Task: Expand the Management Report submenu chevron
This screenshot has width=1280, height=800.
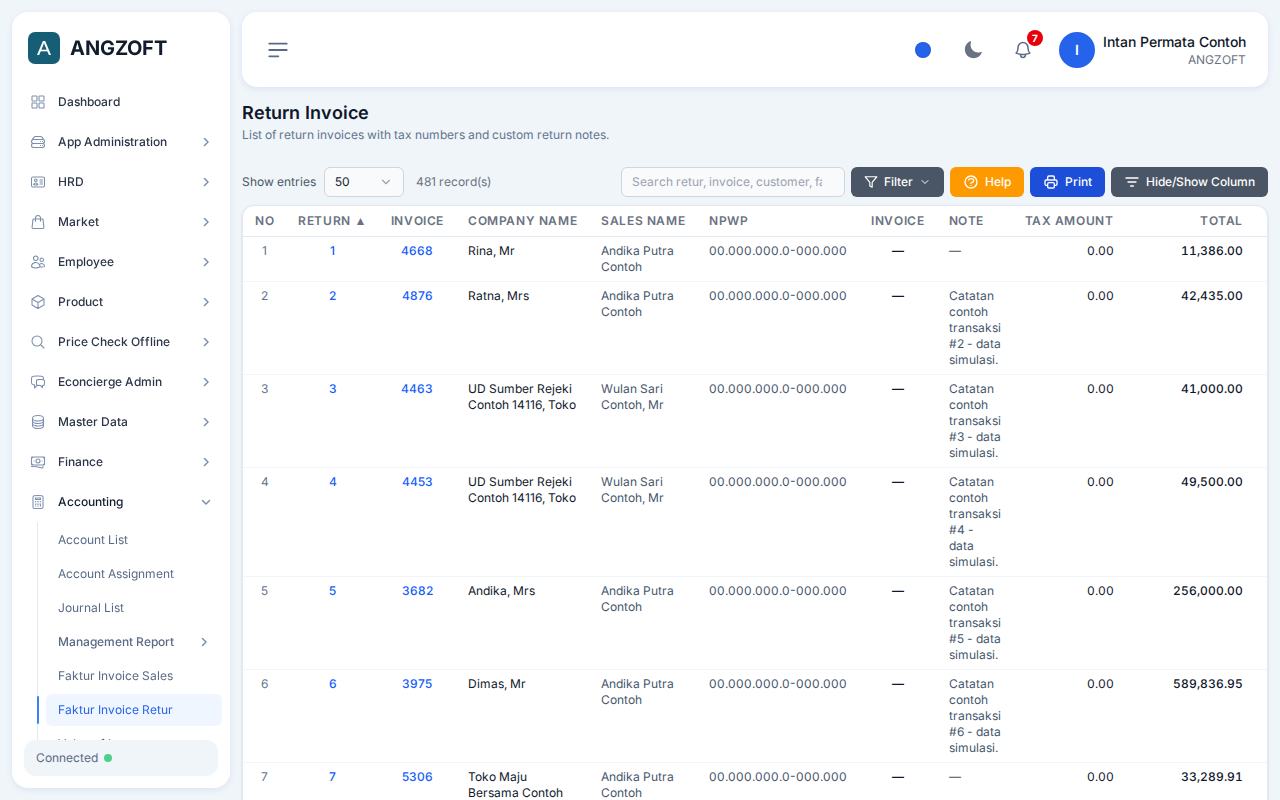Action: coord(204,642)
